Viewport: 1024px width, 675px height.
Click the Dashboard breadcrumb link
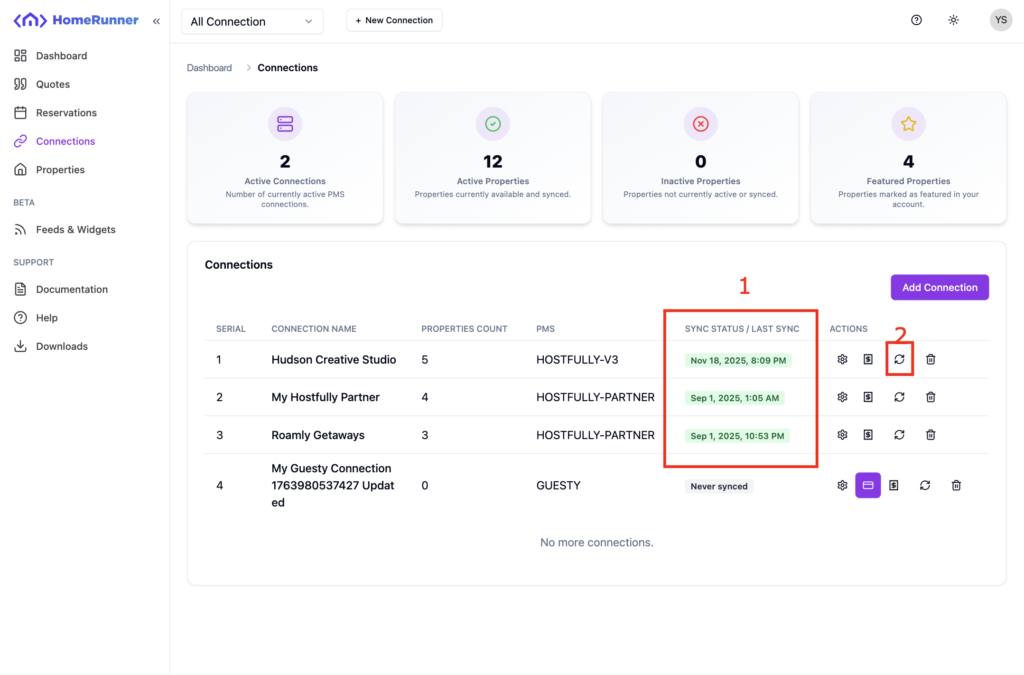209,68
